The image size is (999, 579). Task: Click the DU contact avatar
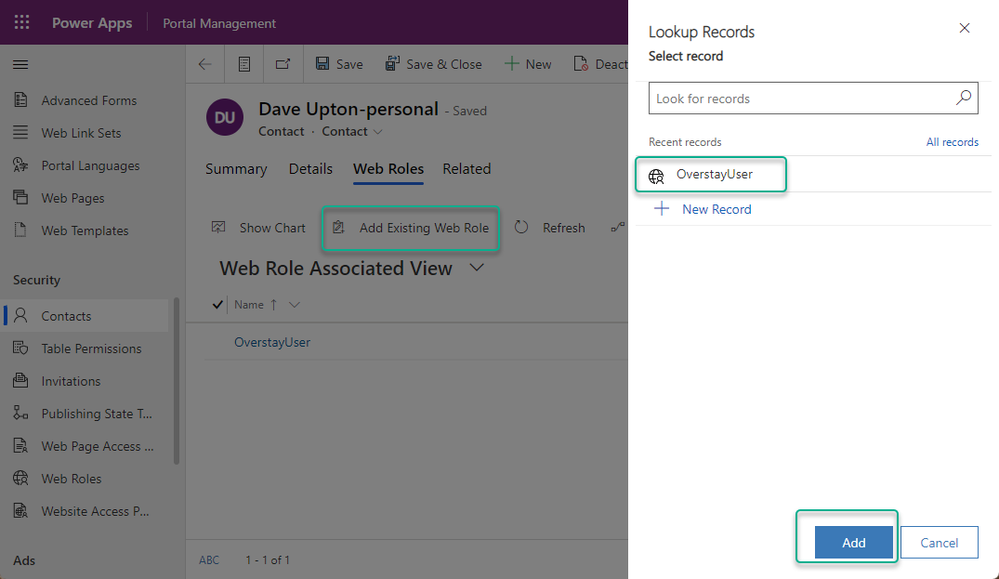click(x=225, y=117)
